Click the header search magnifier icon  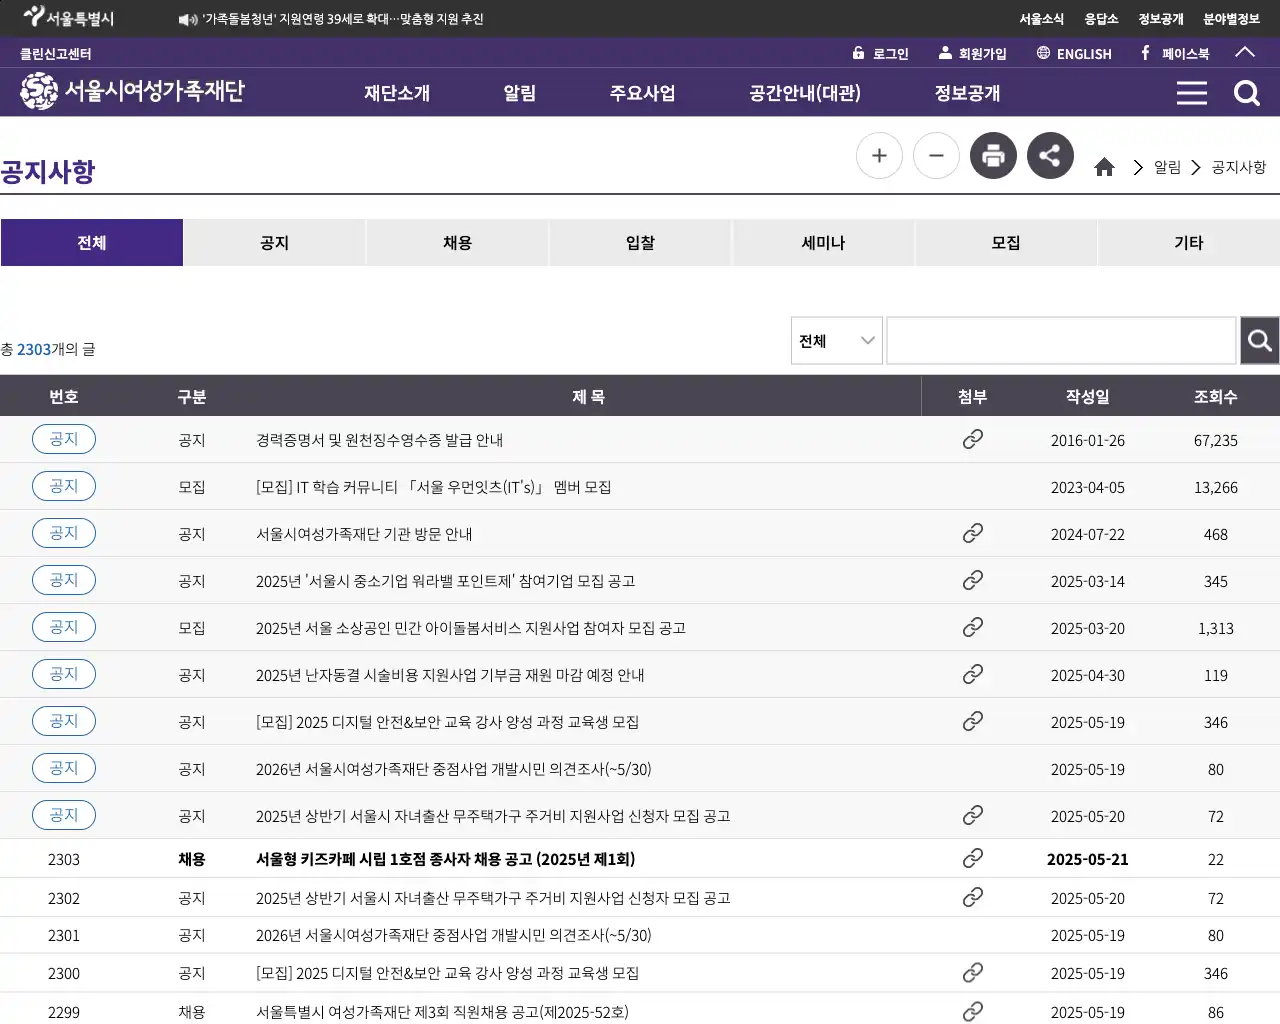point(1246,92)
